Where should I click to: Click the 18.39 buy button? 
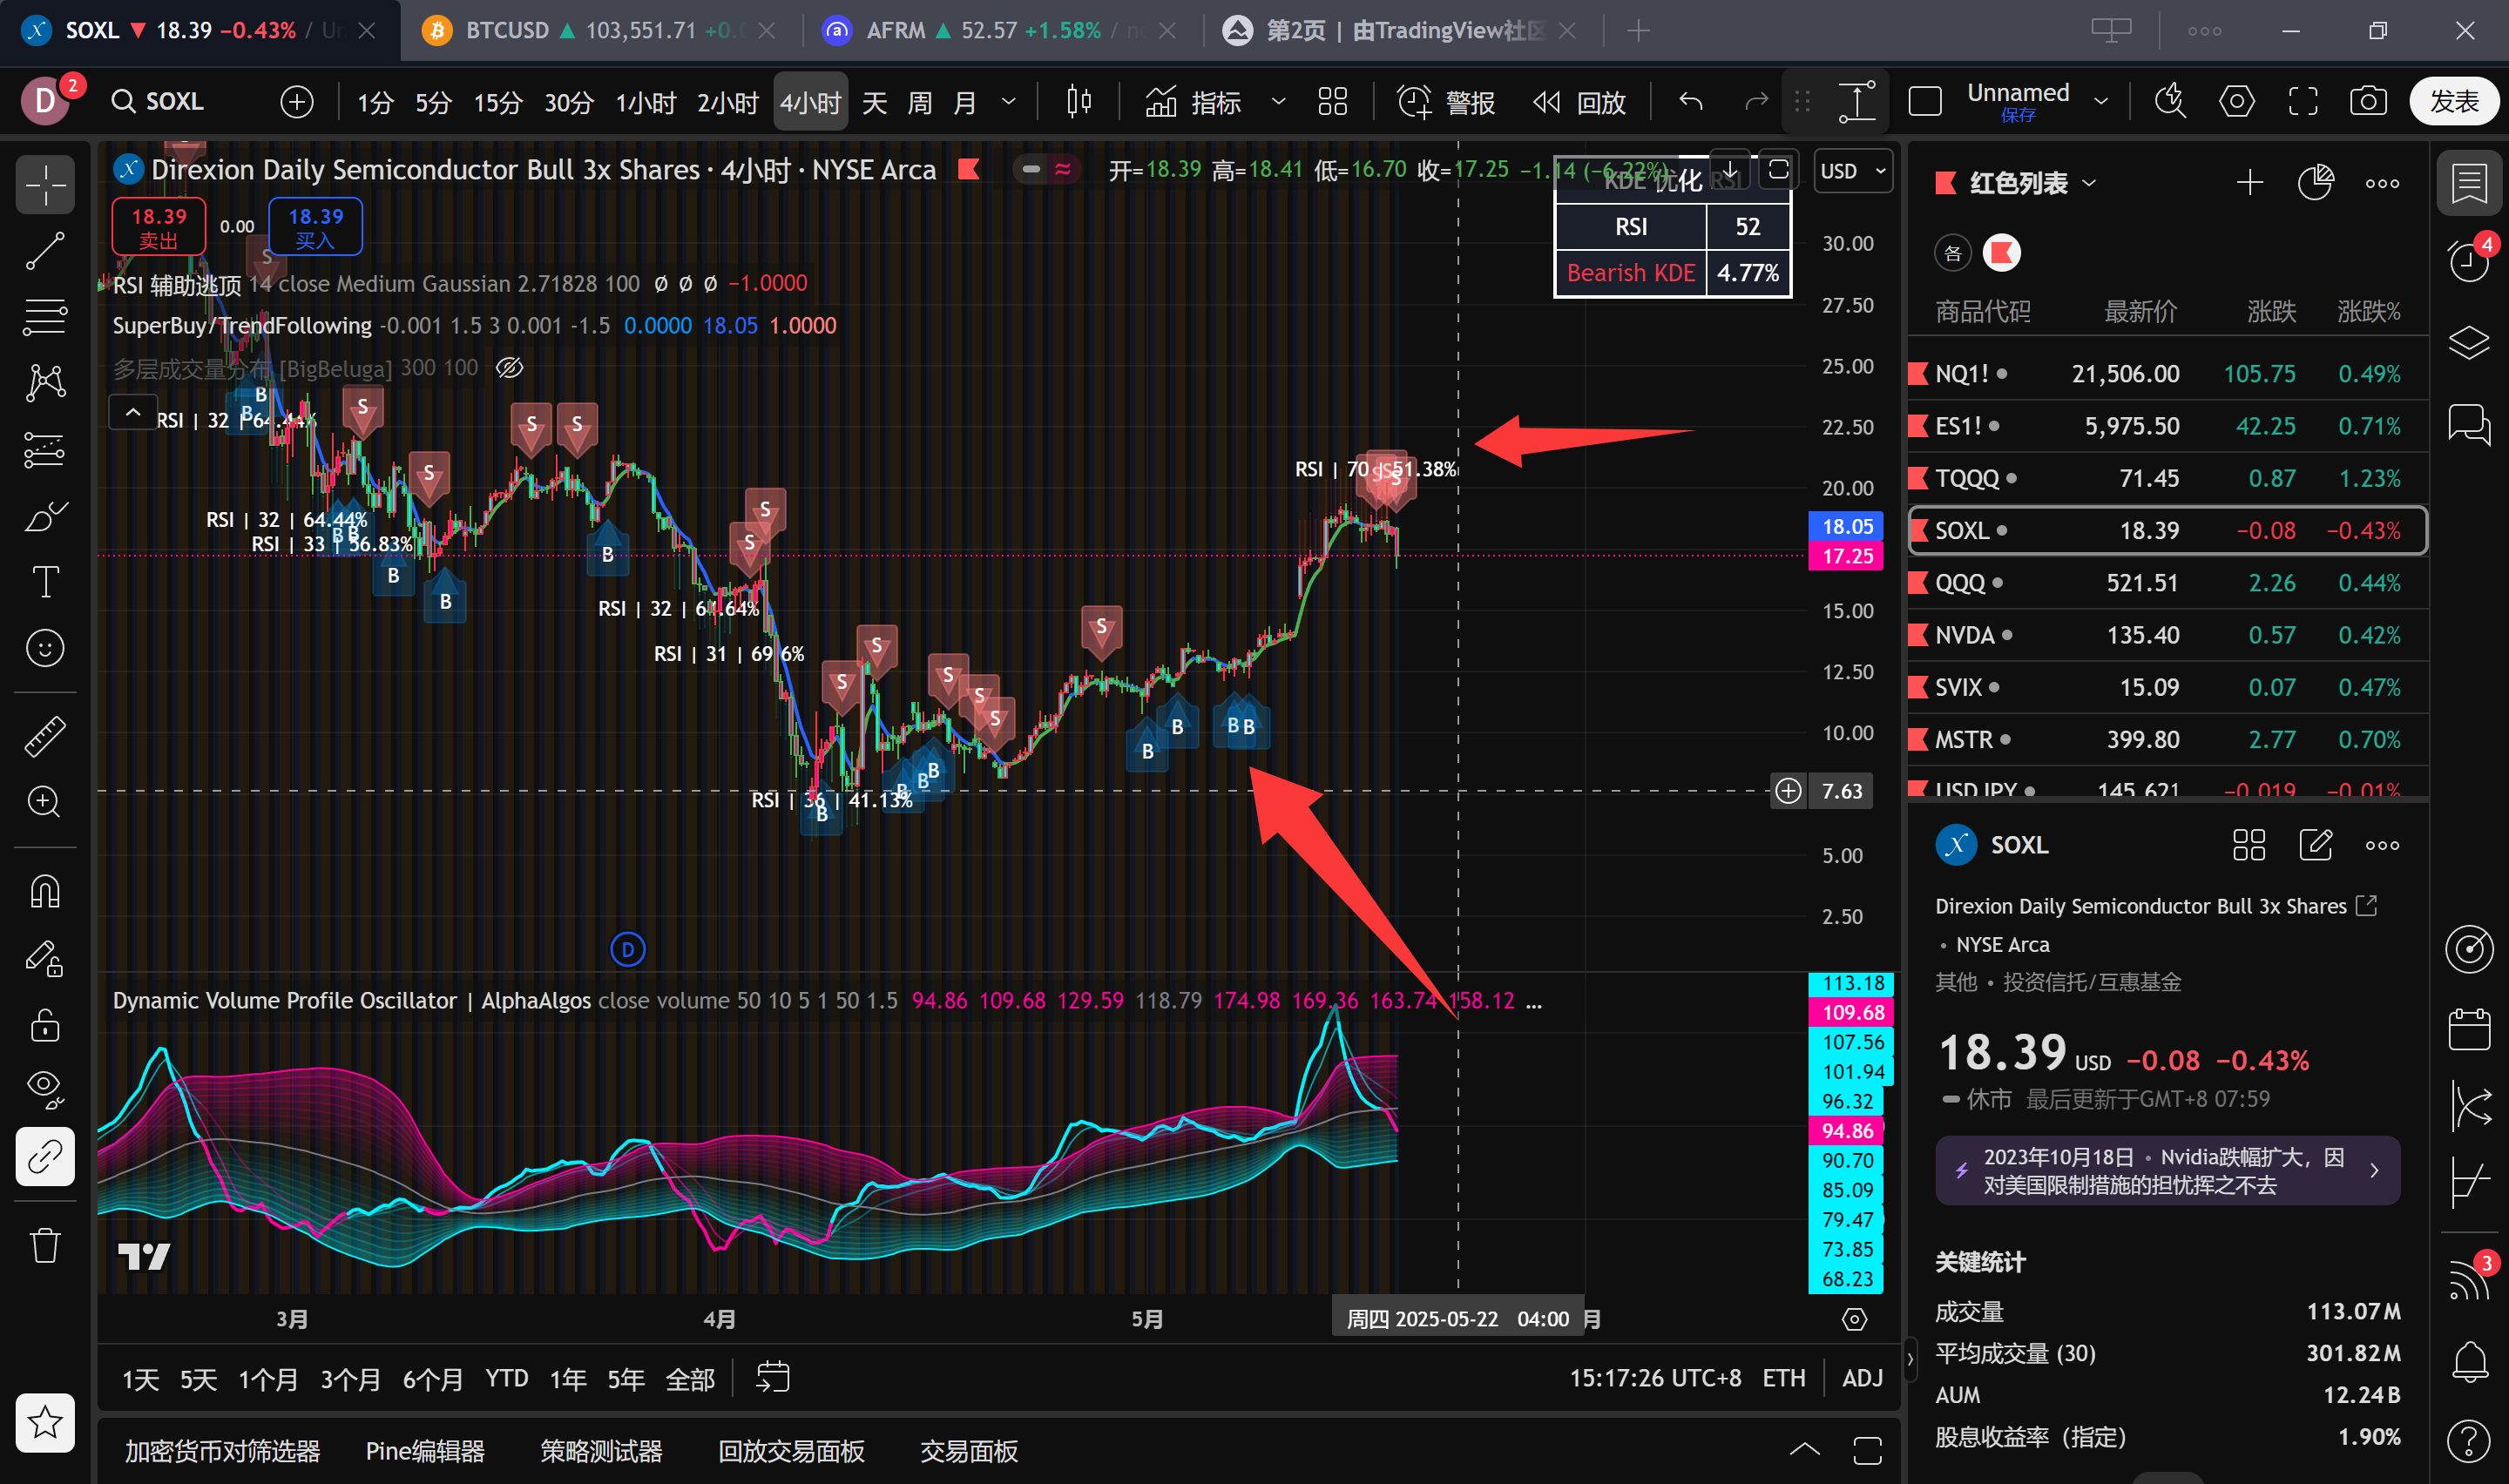[316, 227]
